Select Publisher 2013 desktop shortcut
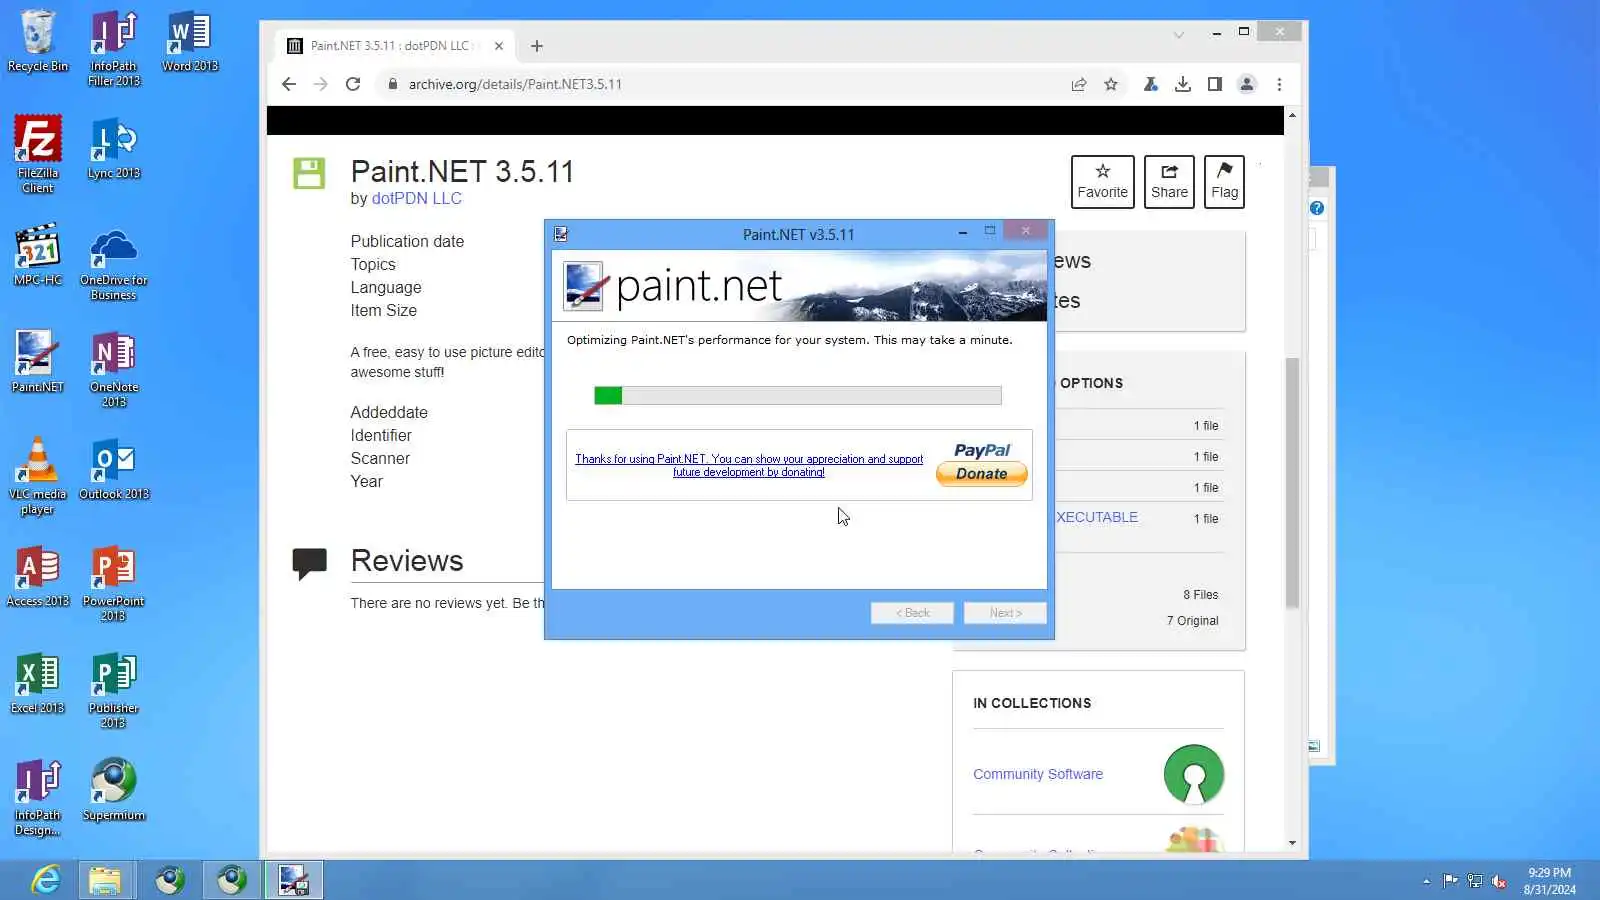1600x900 pixels. tap(114, 690)
